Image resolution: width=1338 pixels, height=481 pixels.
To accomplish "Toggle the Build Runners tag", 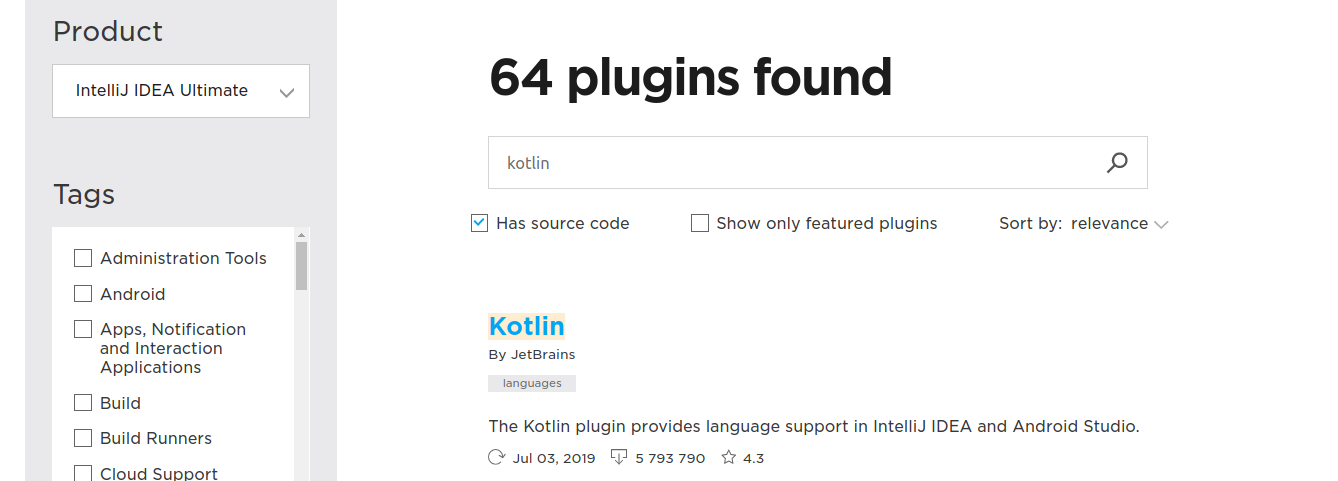I will [83, 438].
